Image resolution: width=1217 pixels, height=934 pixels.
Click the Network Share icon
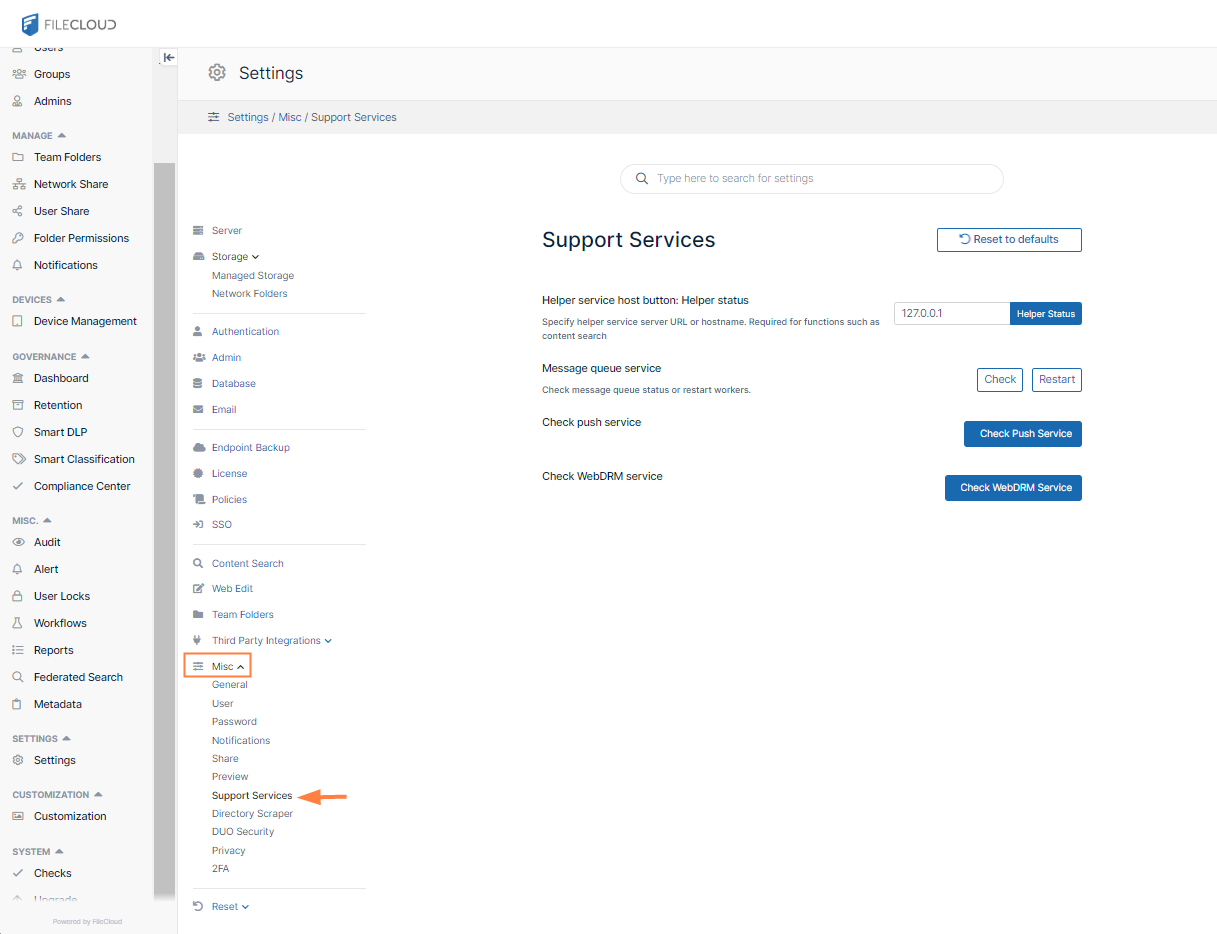click(17, 184)
